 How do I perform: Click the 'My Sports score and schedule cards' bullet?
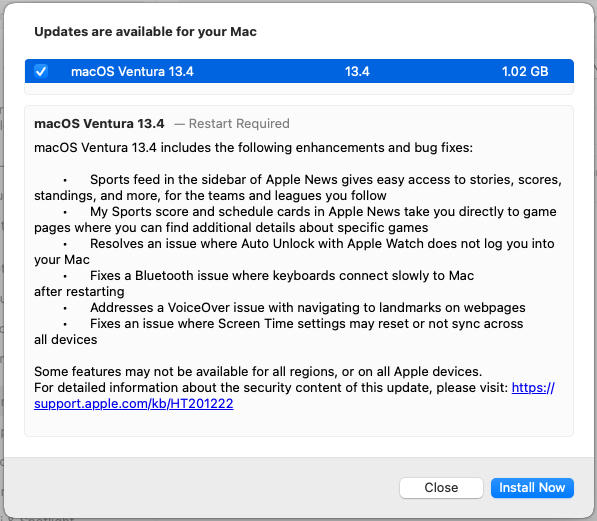295,219
